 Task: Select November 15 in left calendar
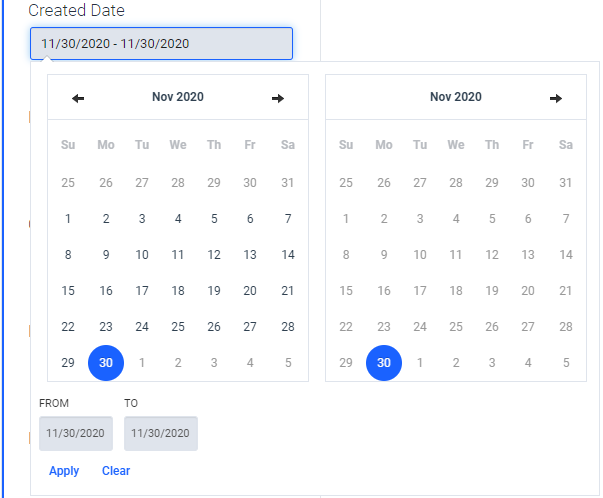(x=68, y=291)
